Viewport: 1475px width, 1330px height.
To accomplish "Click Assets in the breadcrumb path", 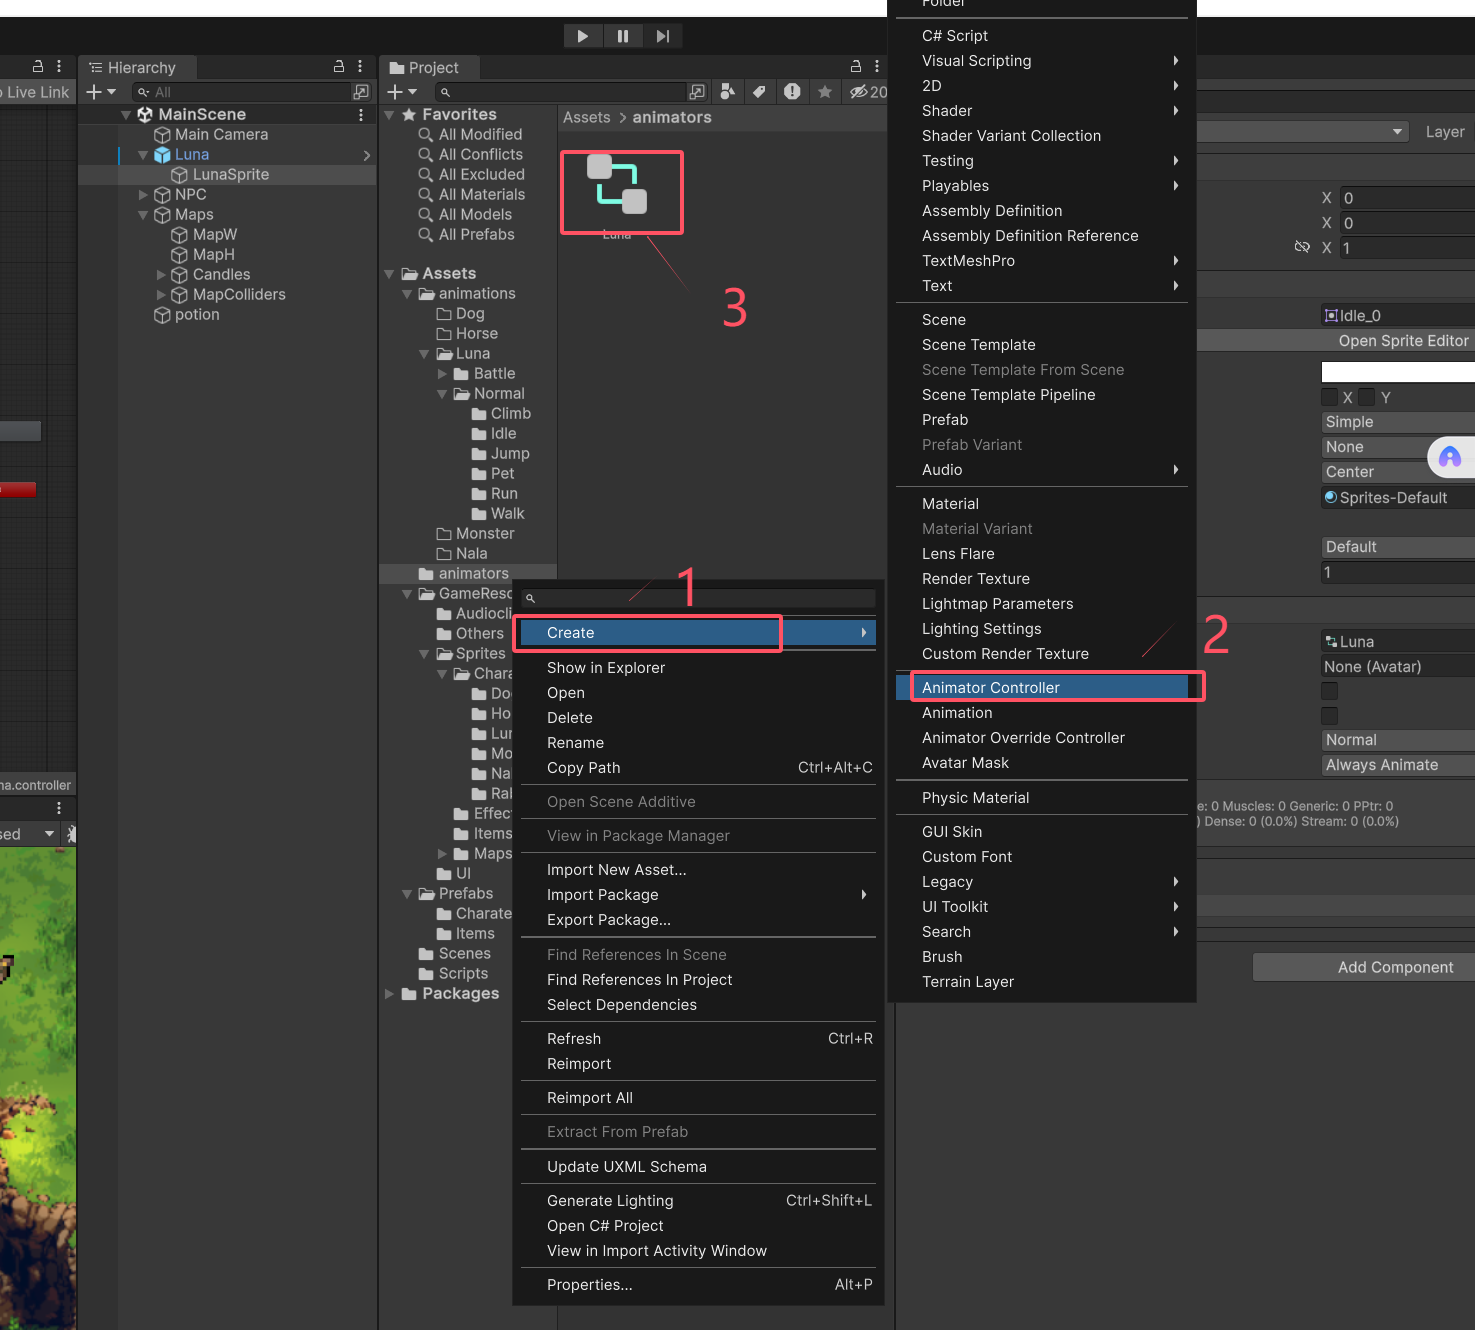I will (x=586, y=117).
